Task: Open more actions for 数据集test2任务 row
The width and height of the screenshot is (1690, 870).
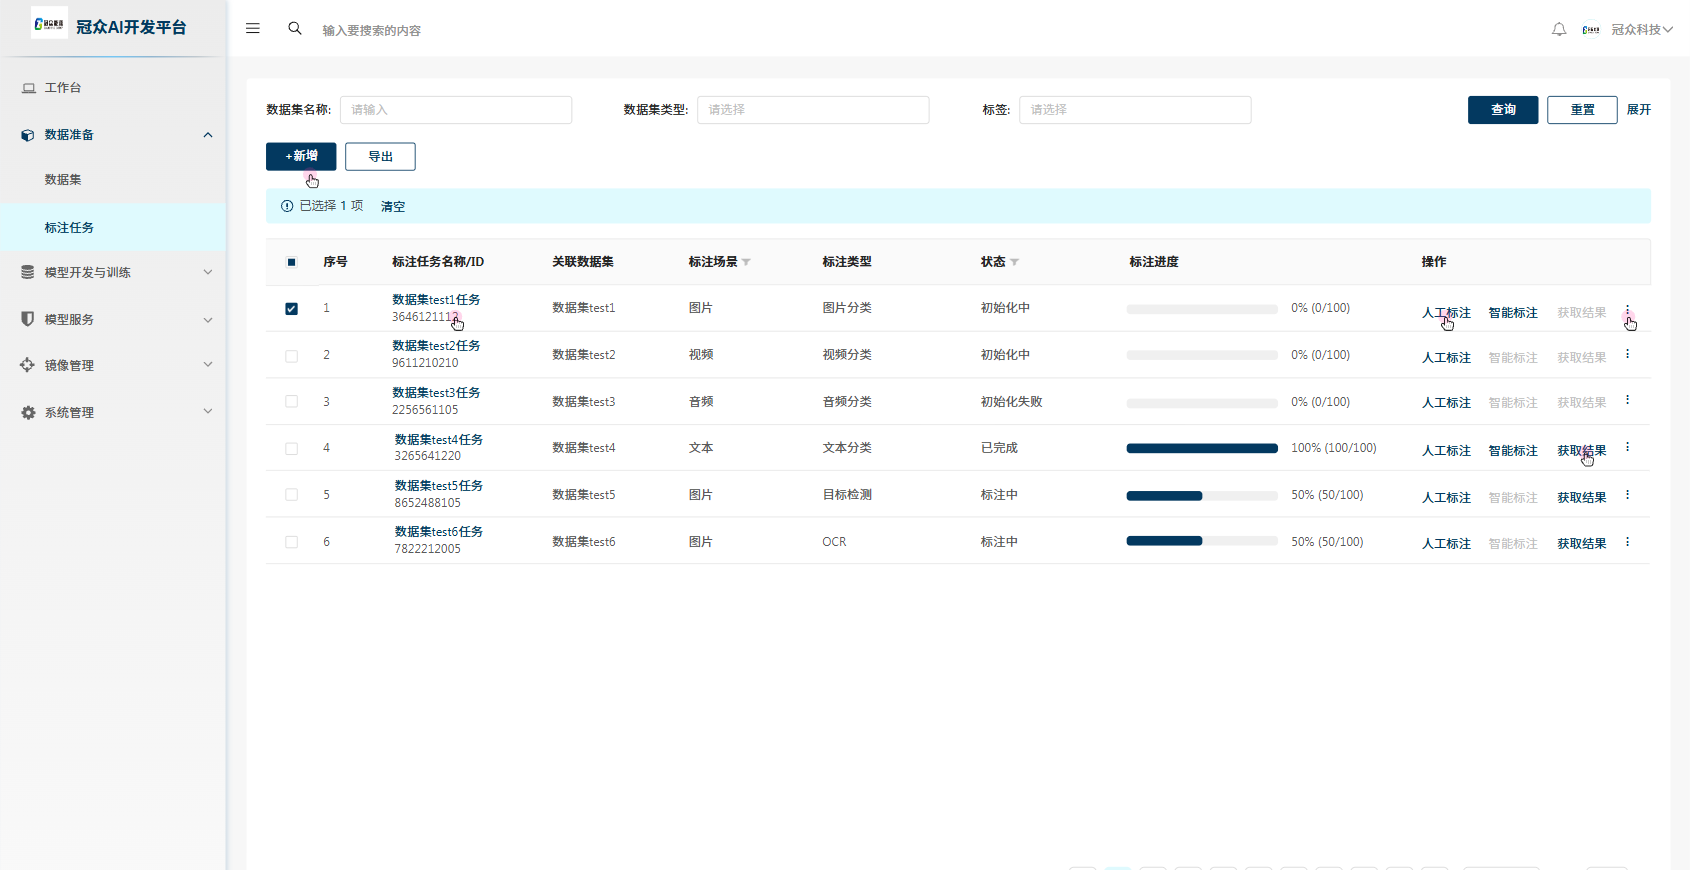Action: (x=1627, y=354)
